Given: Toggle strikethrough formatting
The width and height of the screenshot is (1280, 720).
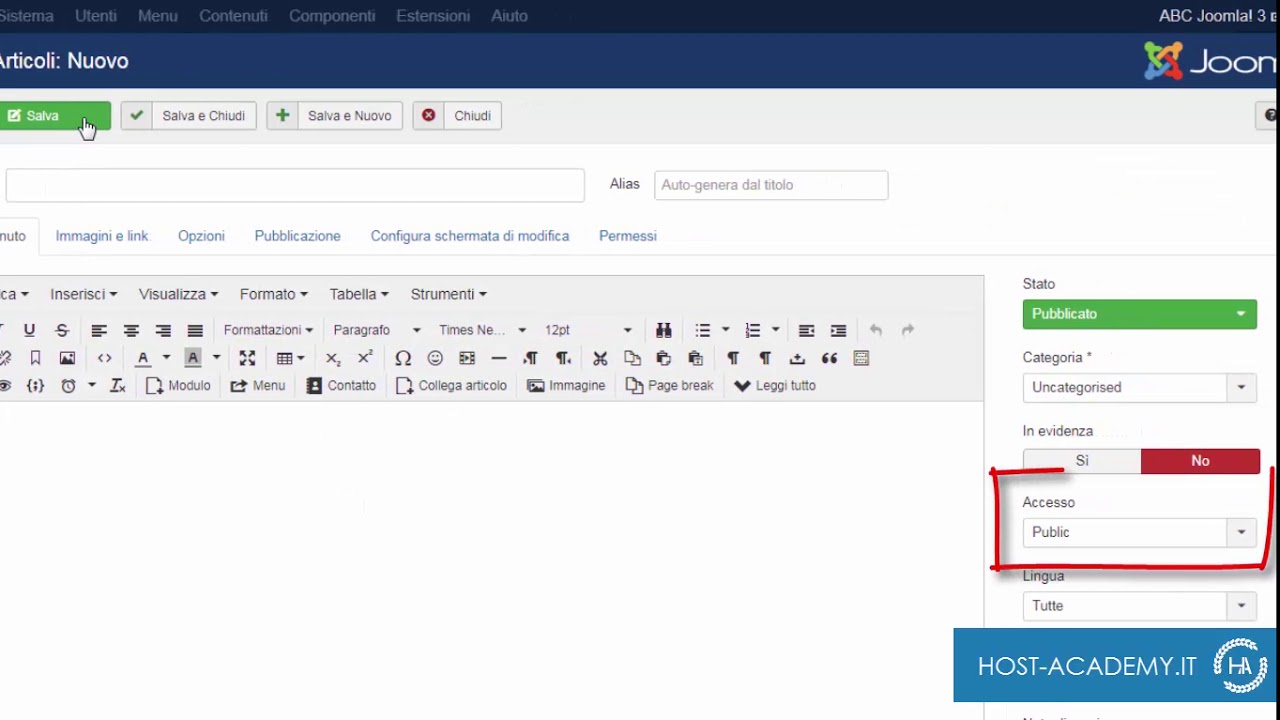Looking at the screenshot, I should tap(61, 330).
